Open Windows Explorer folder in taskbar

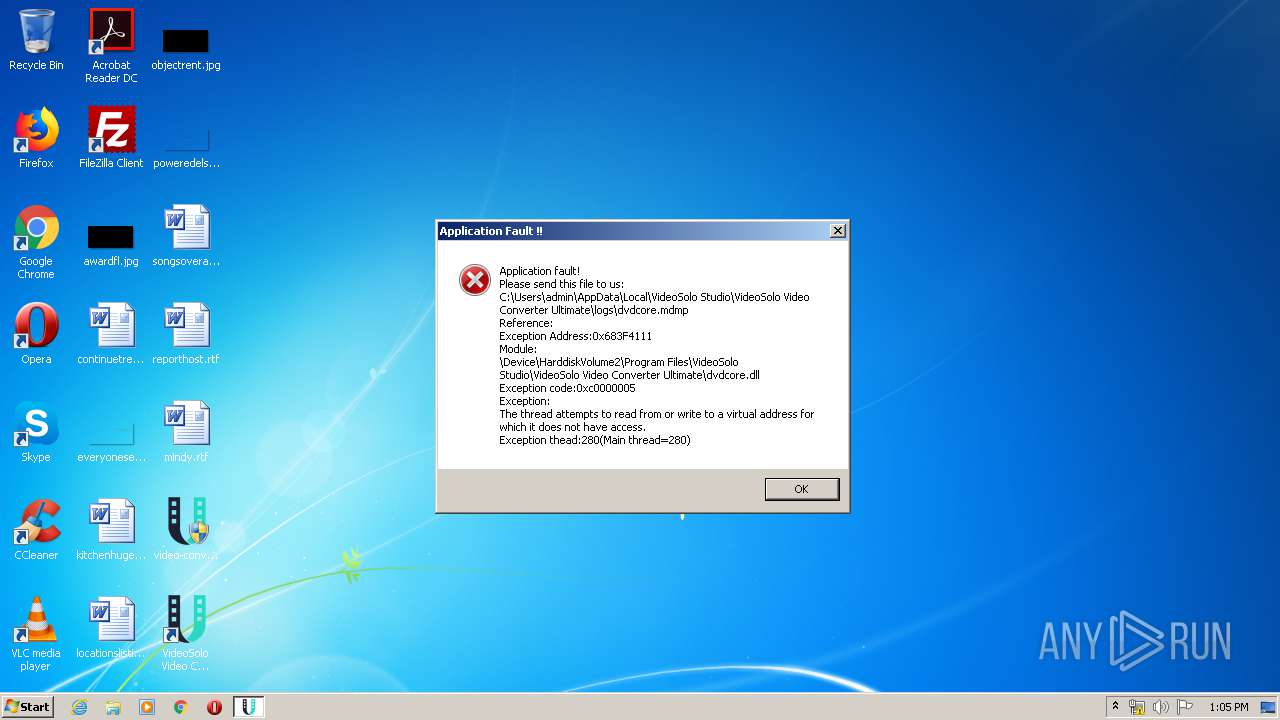point(113,707)
